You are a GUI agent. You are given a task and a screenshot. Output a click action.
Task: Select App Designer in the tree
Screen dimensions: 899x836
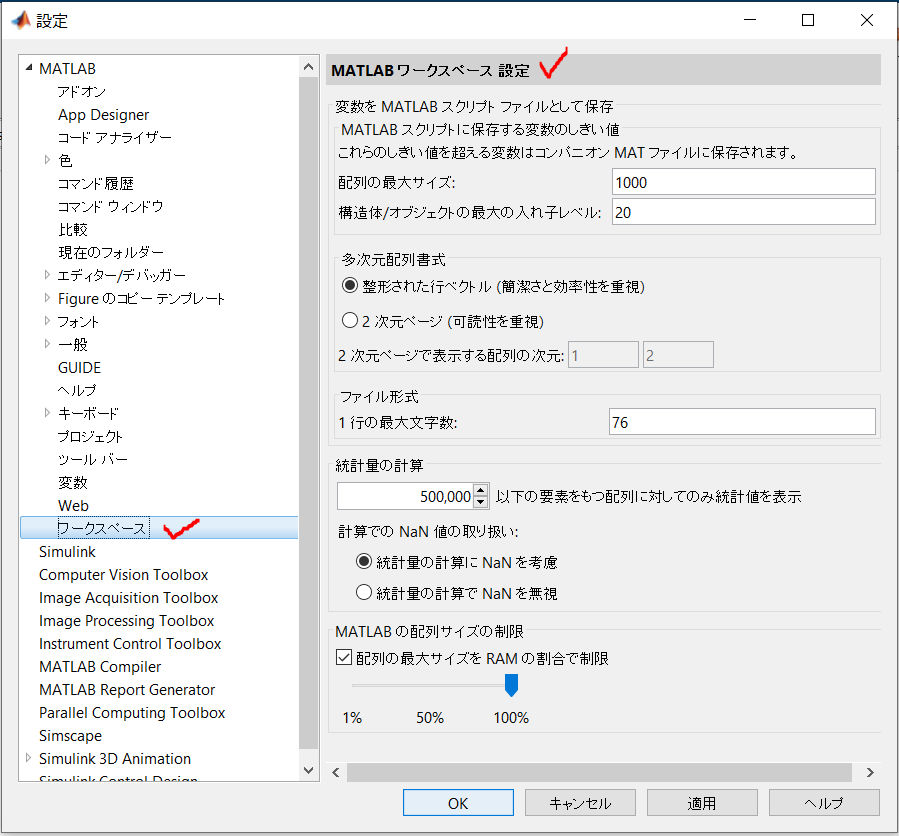pyautogui.click(x=103, y=115)
